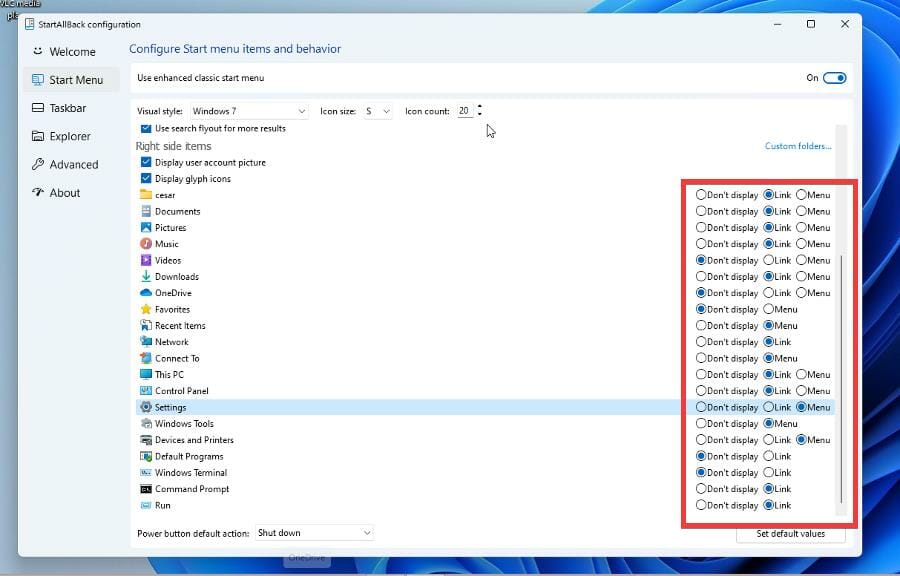Image resolution: width=900 pixels, height=576 pixels.
Task: Click the items list vertical scrollbar
Action: [841, 379]
